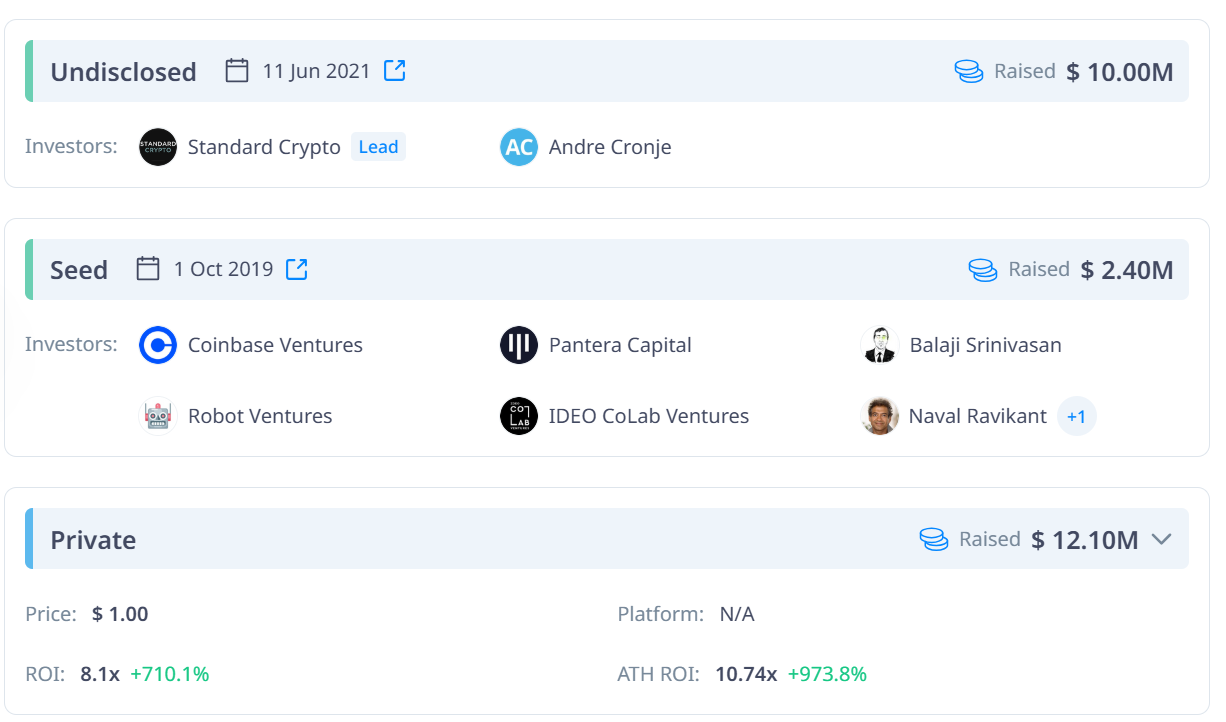1226x722 pixels.
Task: Expand the Private round details chevron
Action: pyautogui.click(x=1162, y=538)
